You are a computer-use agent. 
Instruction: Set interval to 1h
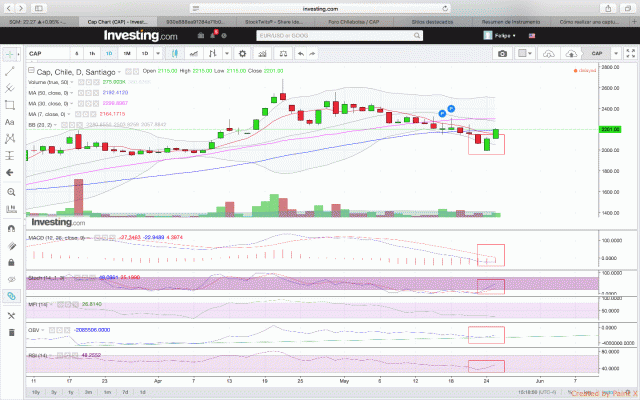pos(92,53)
